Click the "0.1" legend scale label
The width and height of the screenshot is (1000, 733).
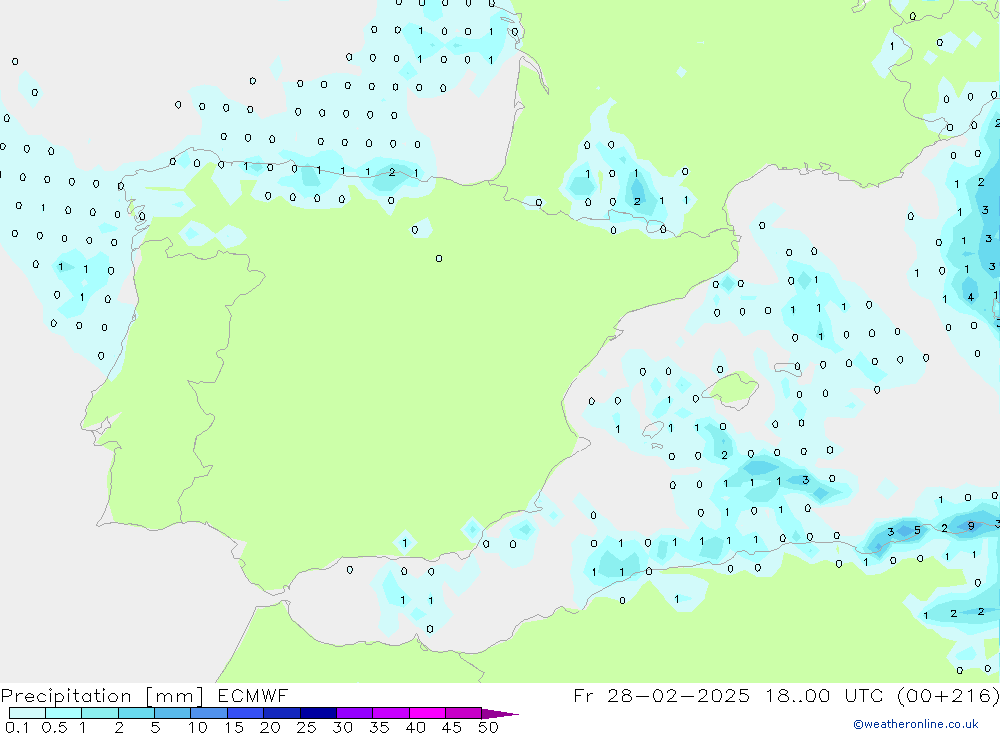(x=17, y=727)
